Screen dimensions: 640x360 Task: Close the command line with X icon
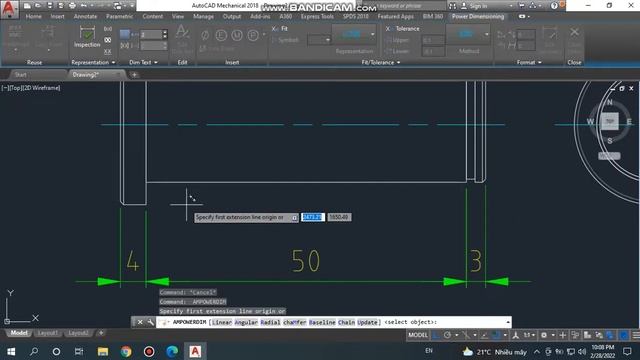[140, 322]
